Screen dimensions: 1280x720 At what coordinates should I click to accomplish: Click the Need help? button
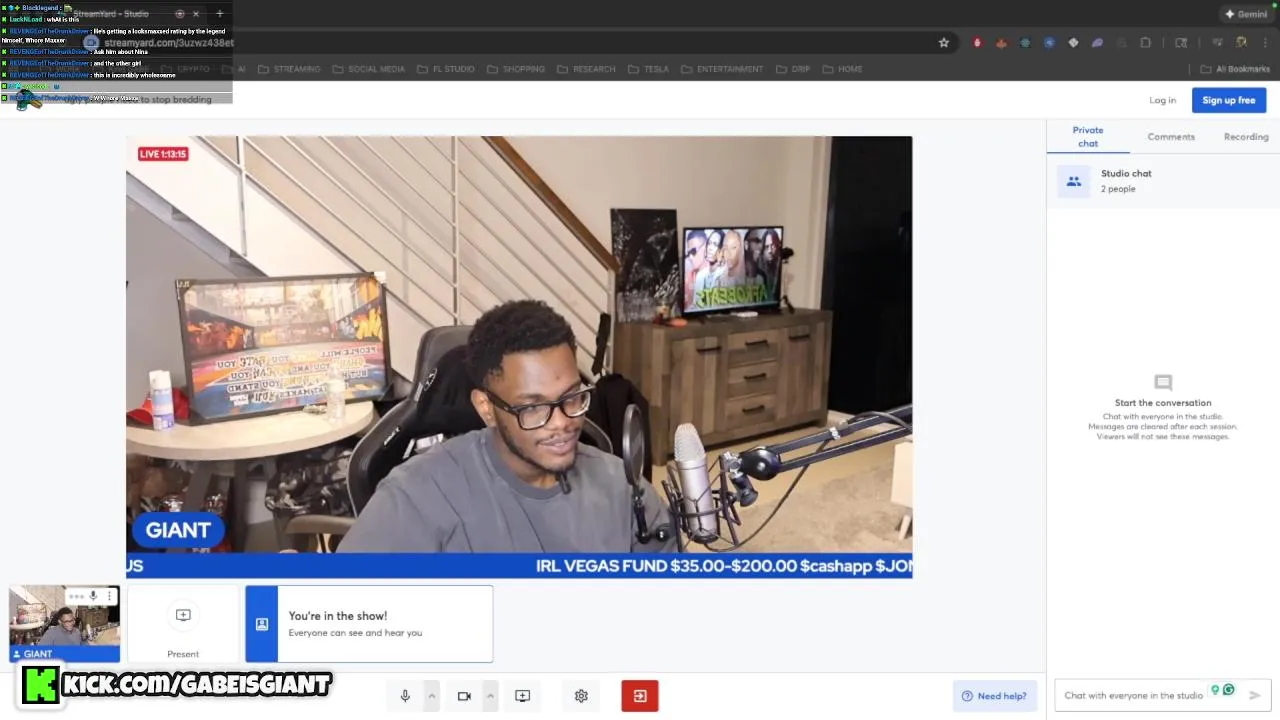point(994,696)
